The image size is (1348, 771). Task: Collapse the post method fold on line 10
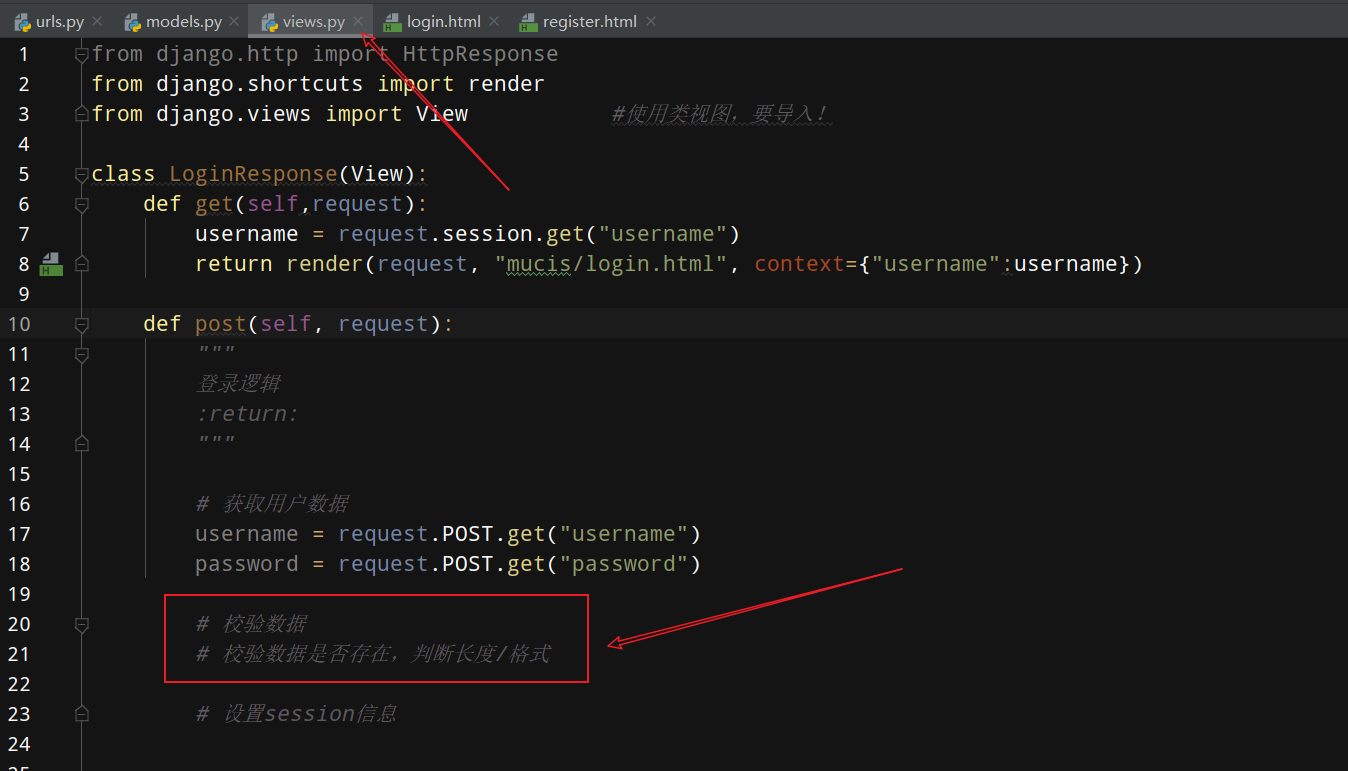82,324
